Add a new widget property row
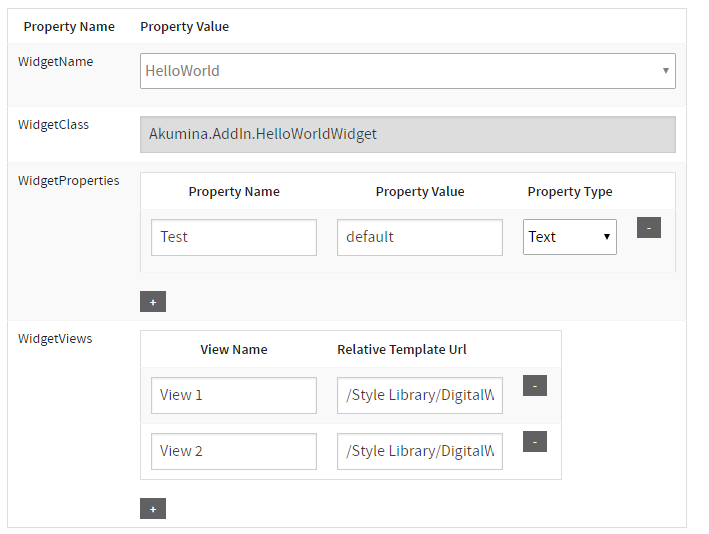Image resolution: width=709 pixels, height=534 pixels. (x=153, y=302)
